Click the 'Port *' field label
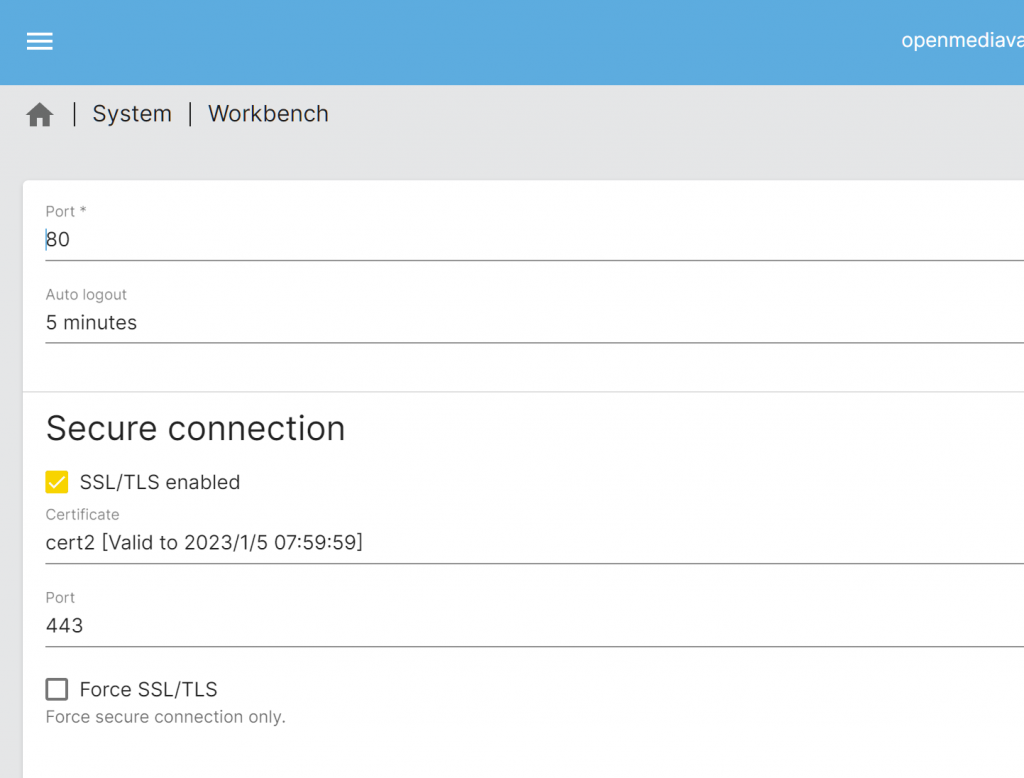This screenshot has width=1024, height=778. (66, 211)
